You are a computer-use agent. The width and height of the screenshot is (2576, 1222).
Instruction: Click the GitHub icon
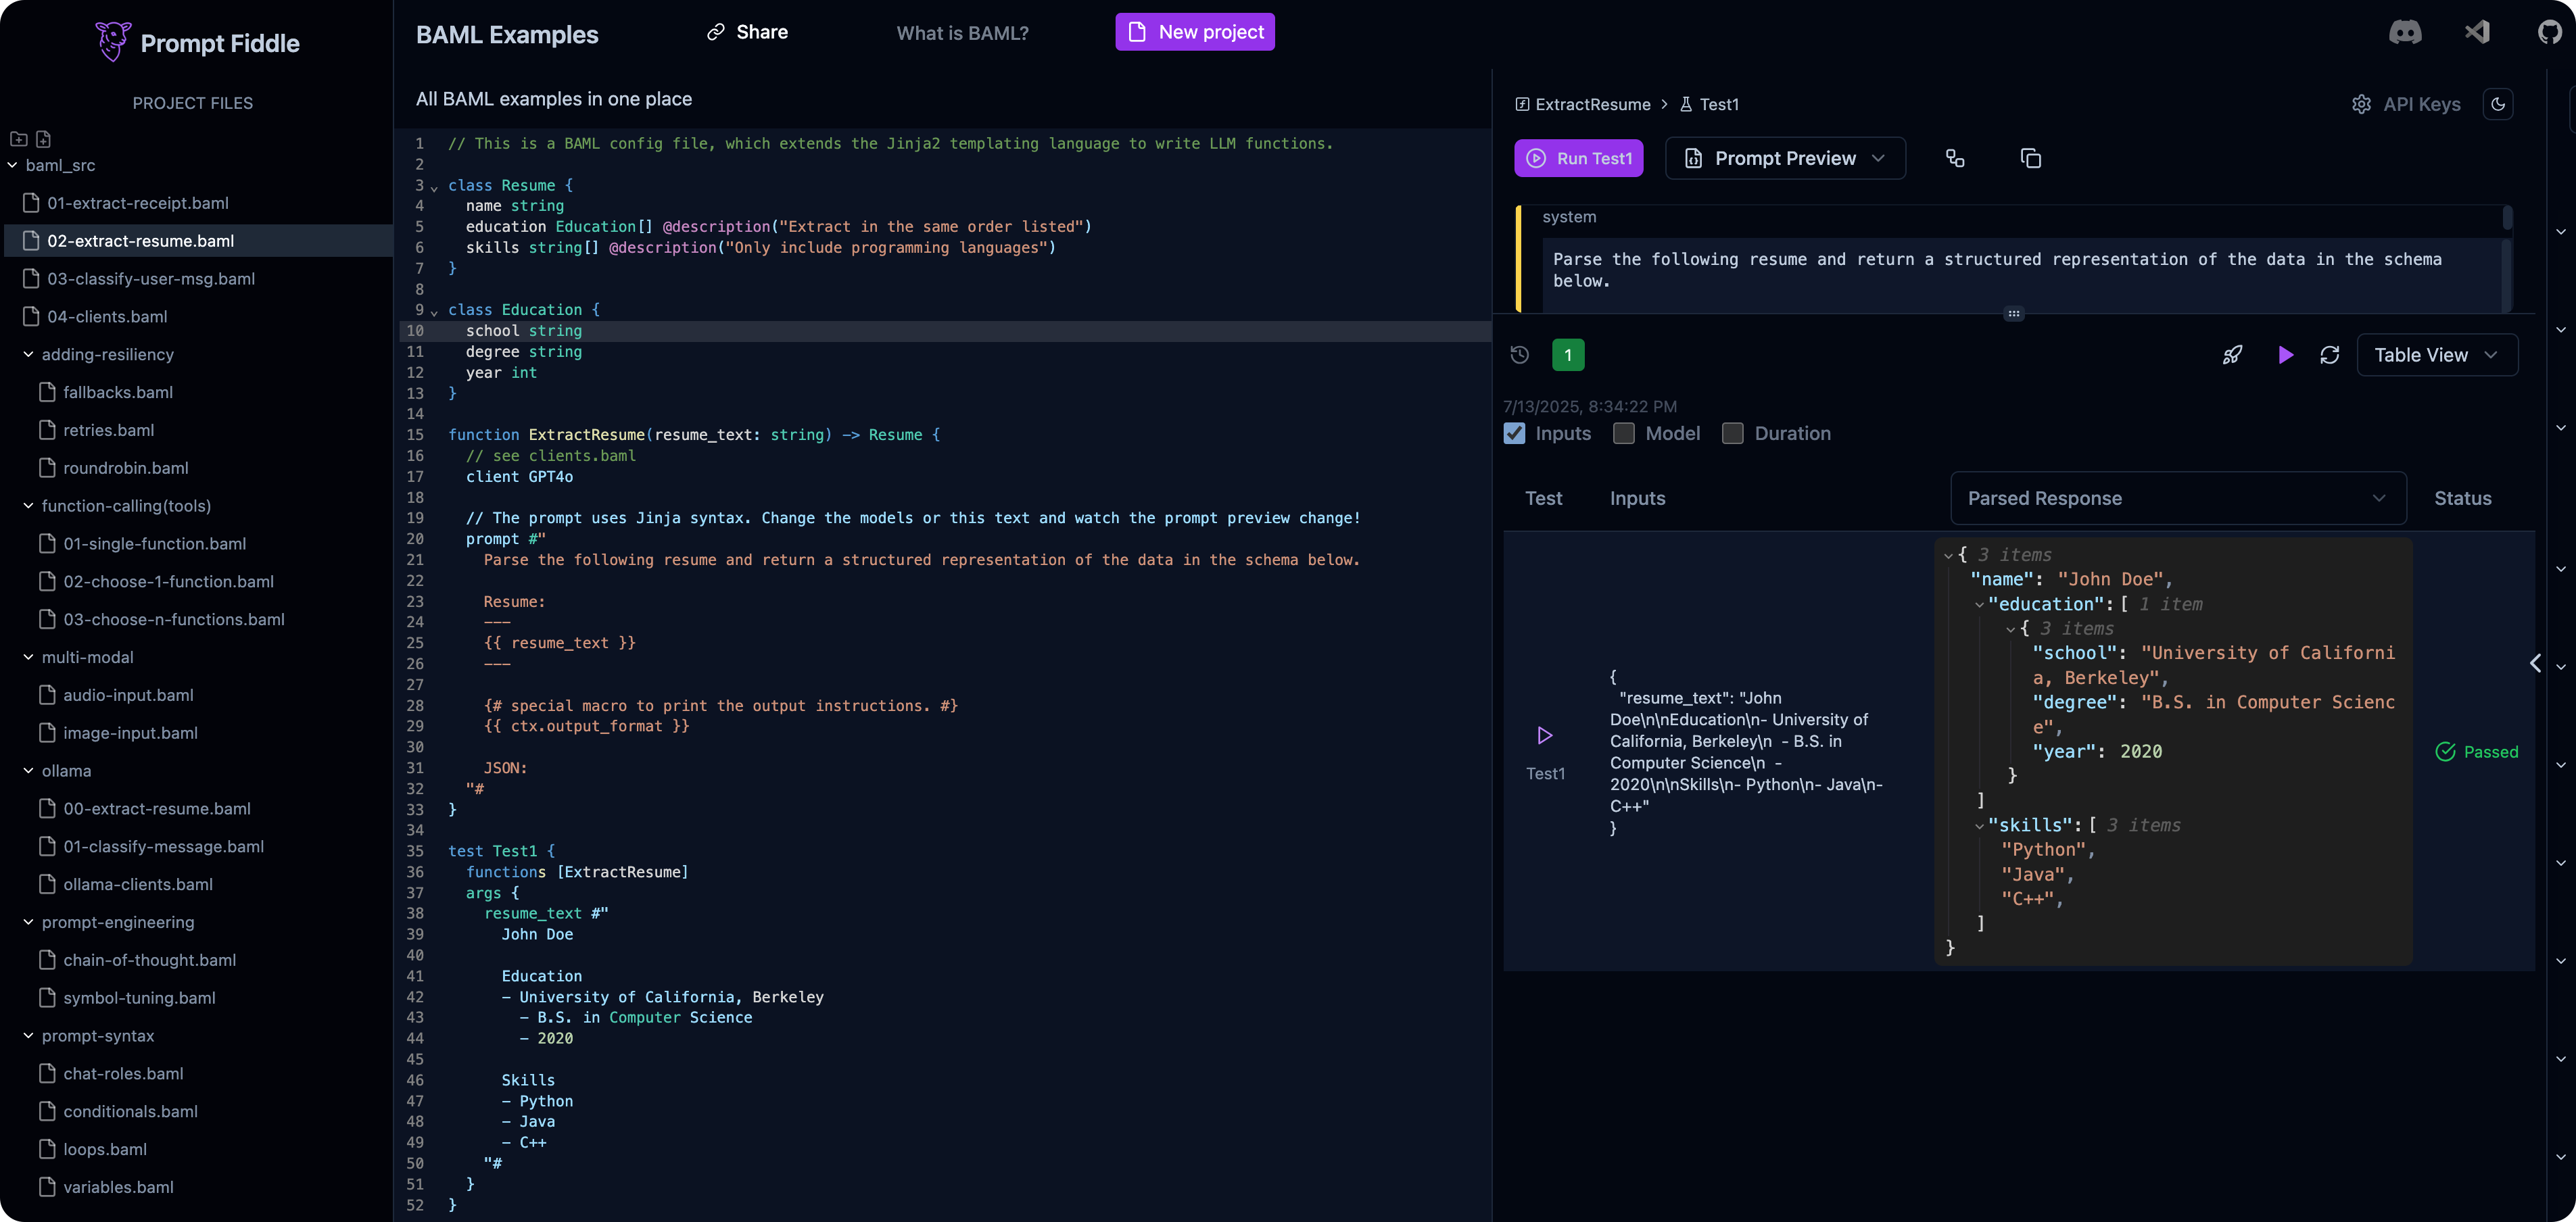point(2550,32)
